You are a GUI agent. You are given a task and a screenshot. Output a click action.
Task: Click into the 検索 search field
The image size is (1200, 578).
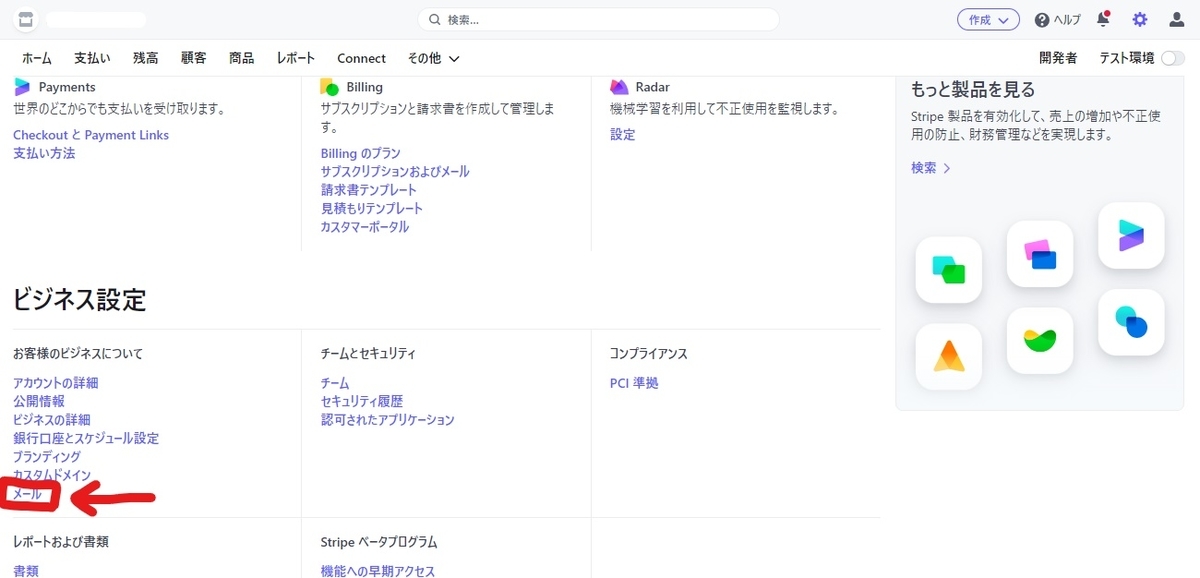[x=598, y=20]
